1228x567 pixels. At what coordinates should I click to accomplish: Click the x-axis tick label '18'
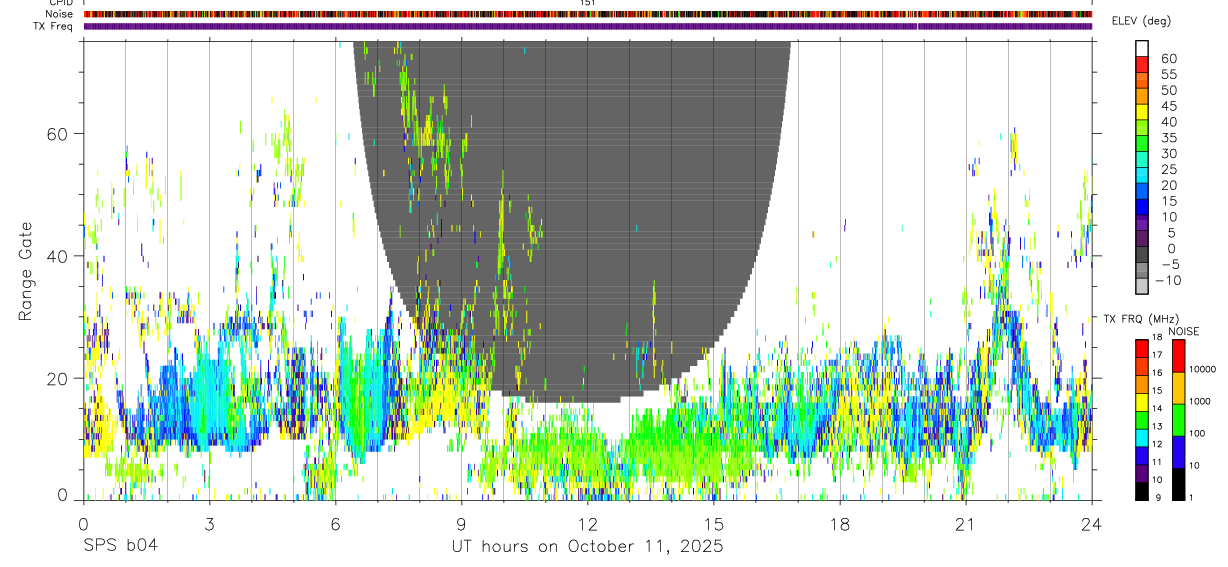(x=840, y=523)
